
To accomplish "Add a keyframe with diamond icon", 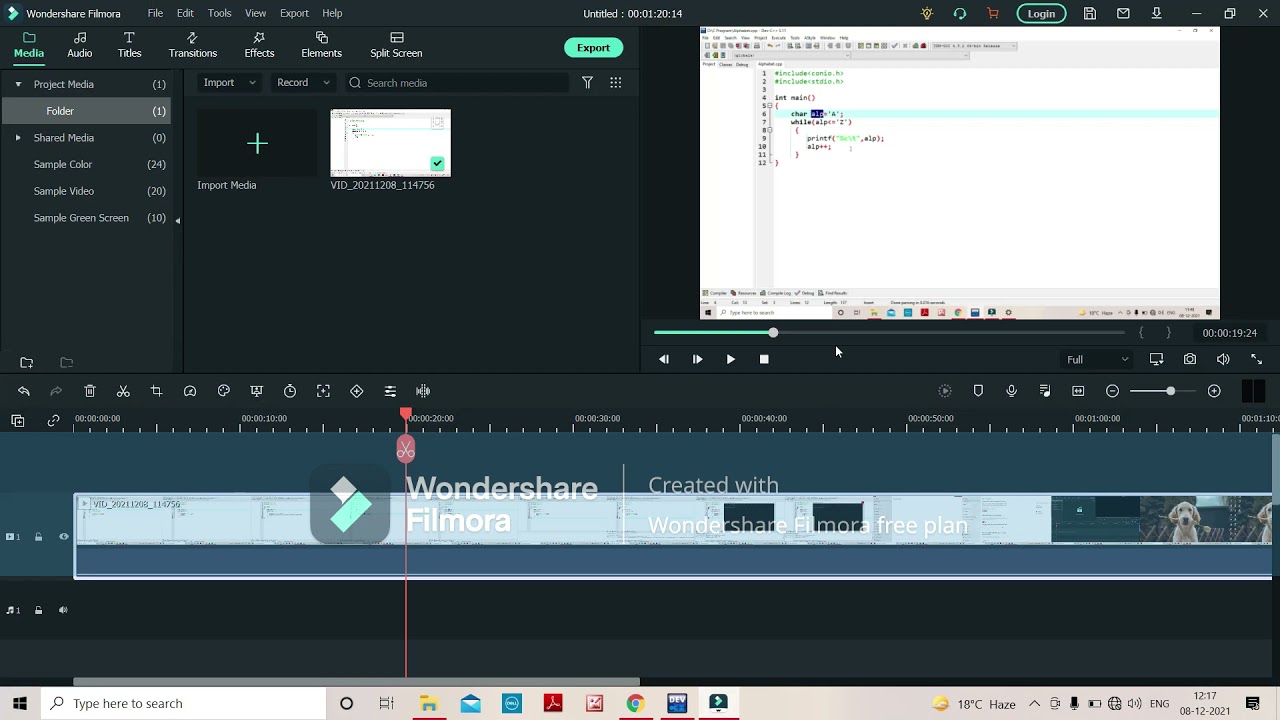I will [357, 391].
